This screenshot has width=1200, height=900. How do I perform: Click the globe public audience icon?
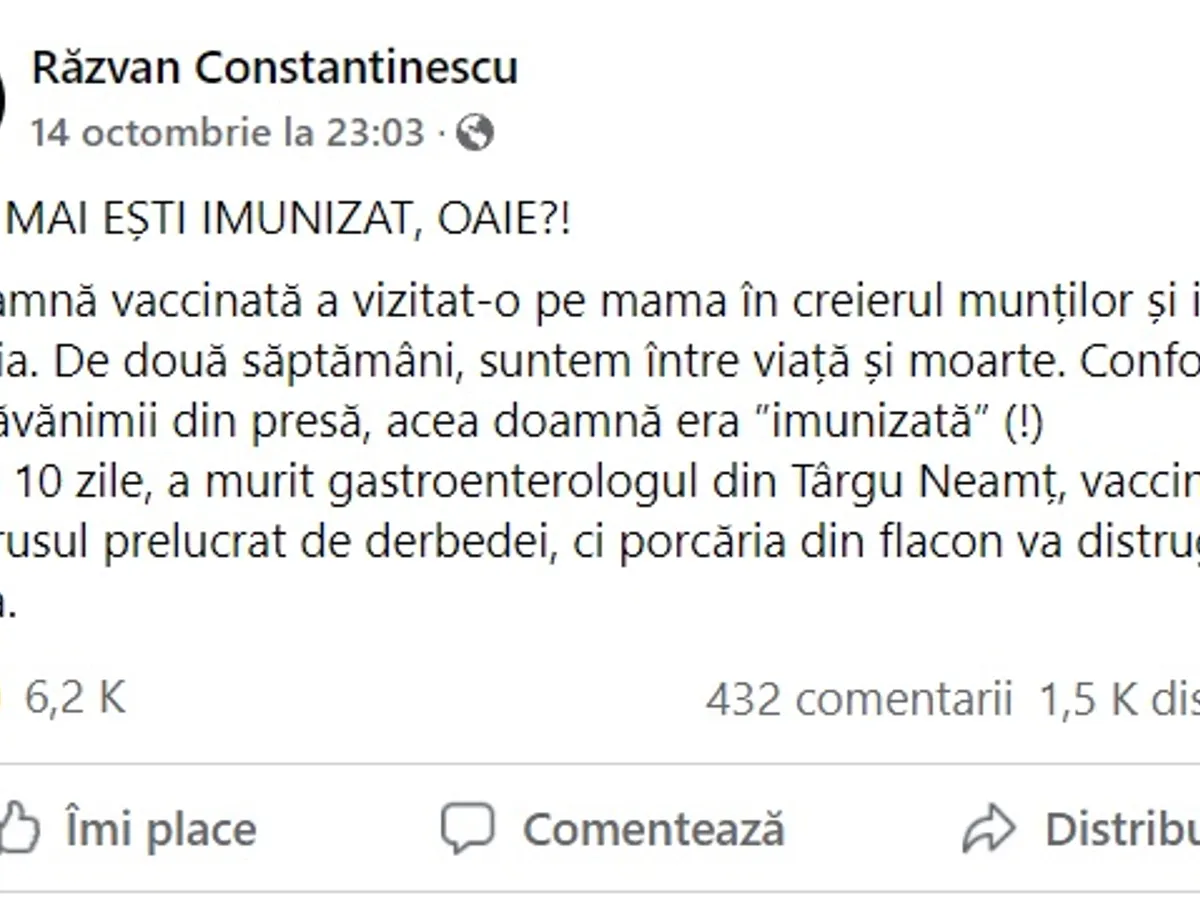tap(475, 132)
